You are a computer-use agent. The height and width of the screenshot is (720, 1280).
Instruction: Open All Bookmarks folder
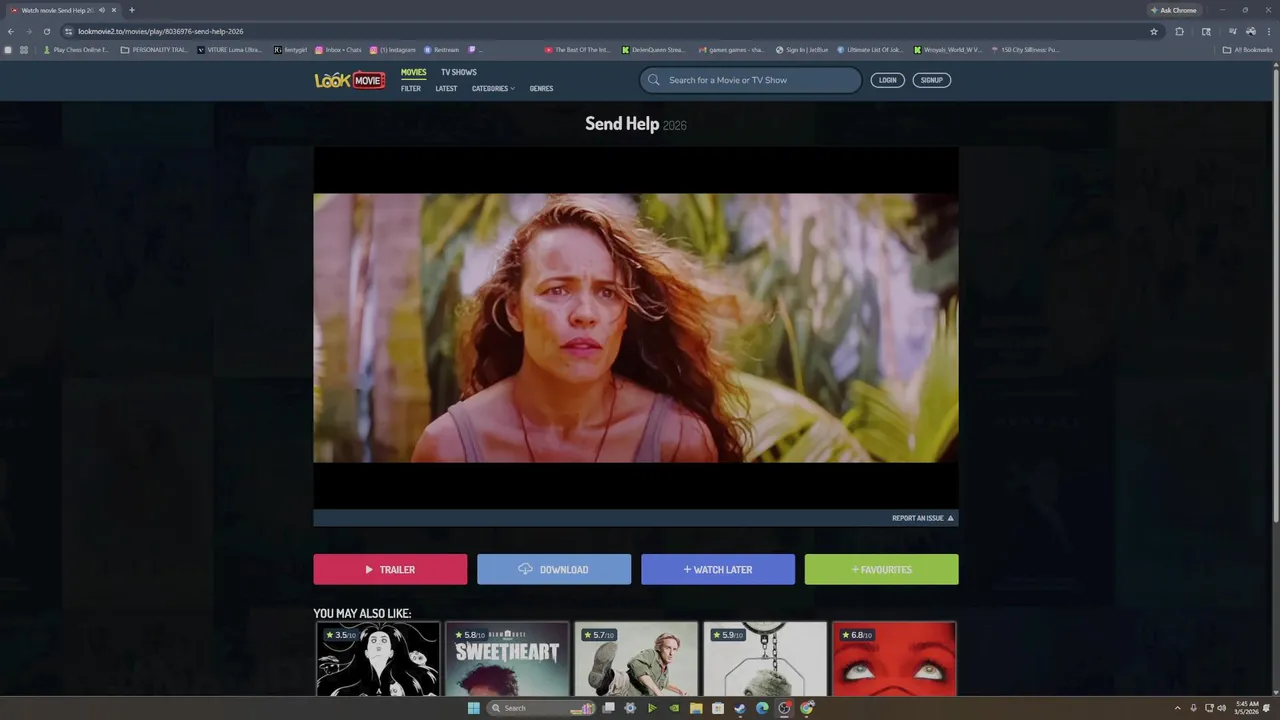tap(1247, 49)
